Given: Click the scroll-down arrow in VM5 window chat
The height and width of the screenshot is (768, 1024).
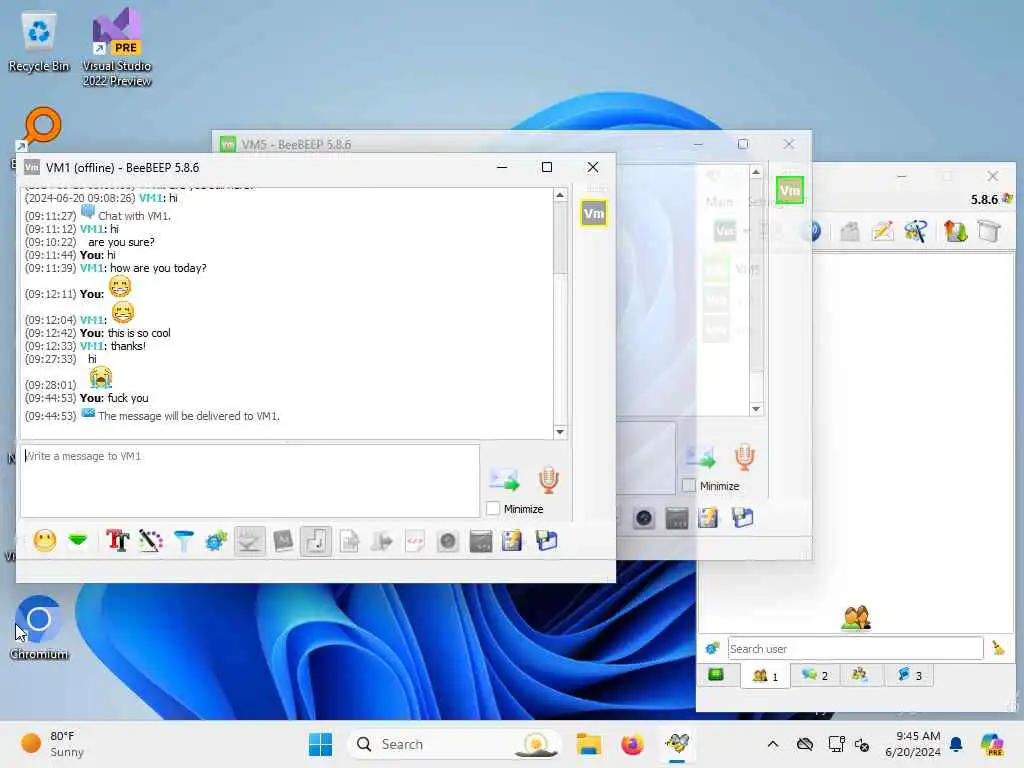Looking at the screenshot, I should click(756, 409).
